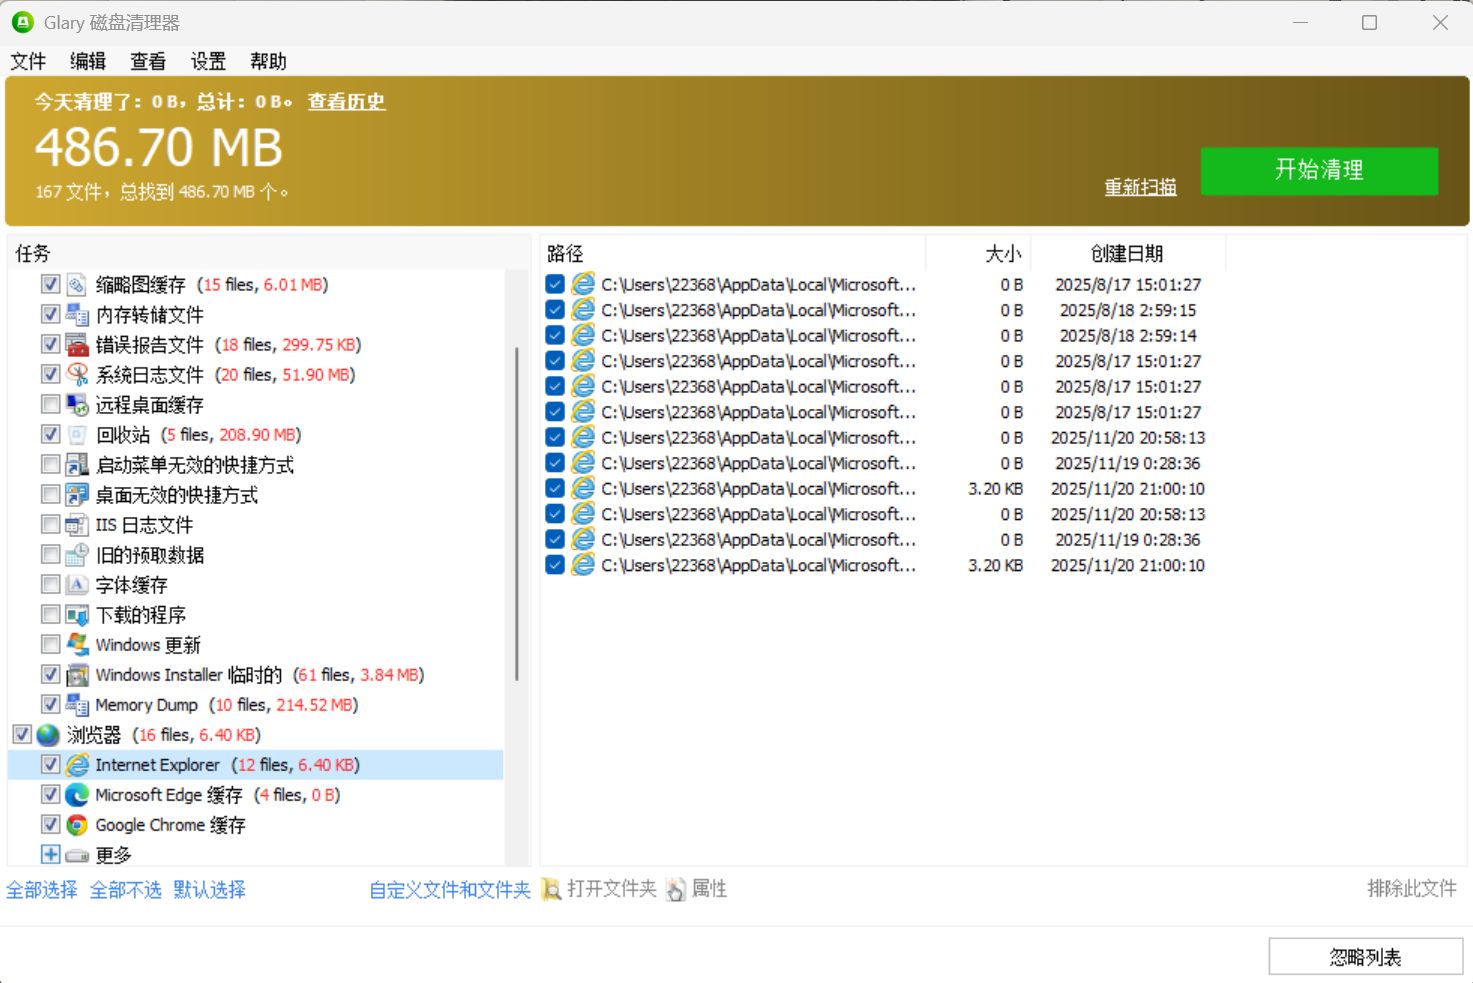Open the 设置 menu

(207, 61)
